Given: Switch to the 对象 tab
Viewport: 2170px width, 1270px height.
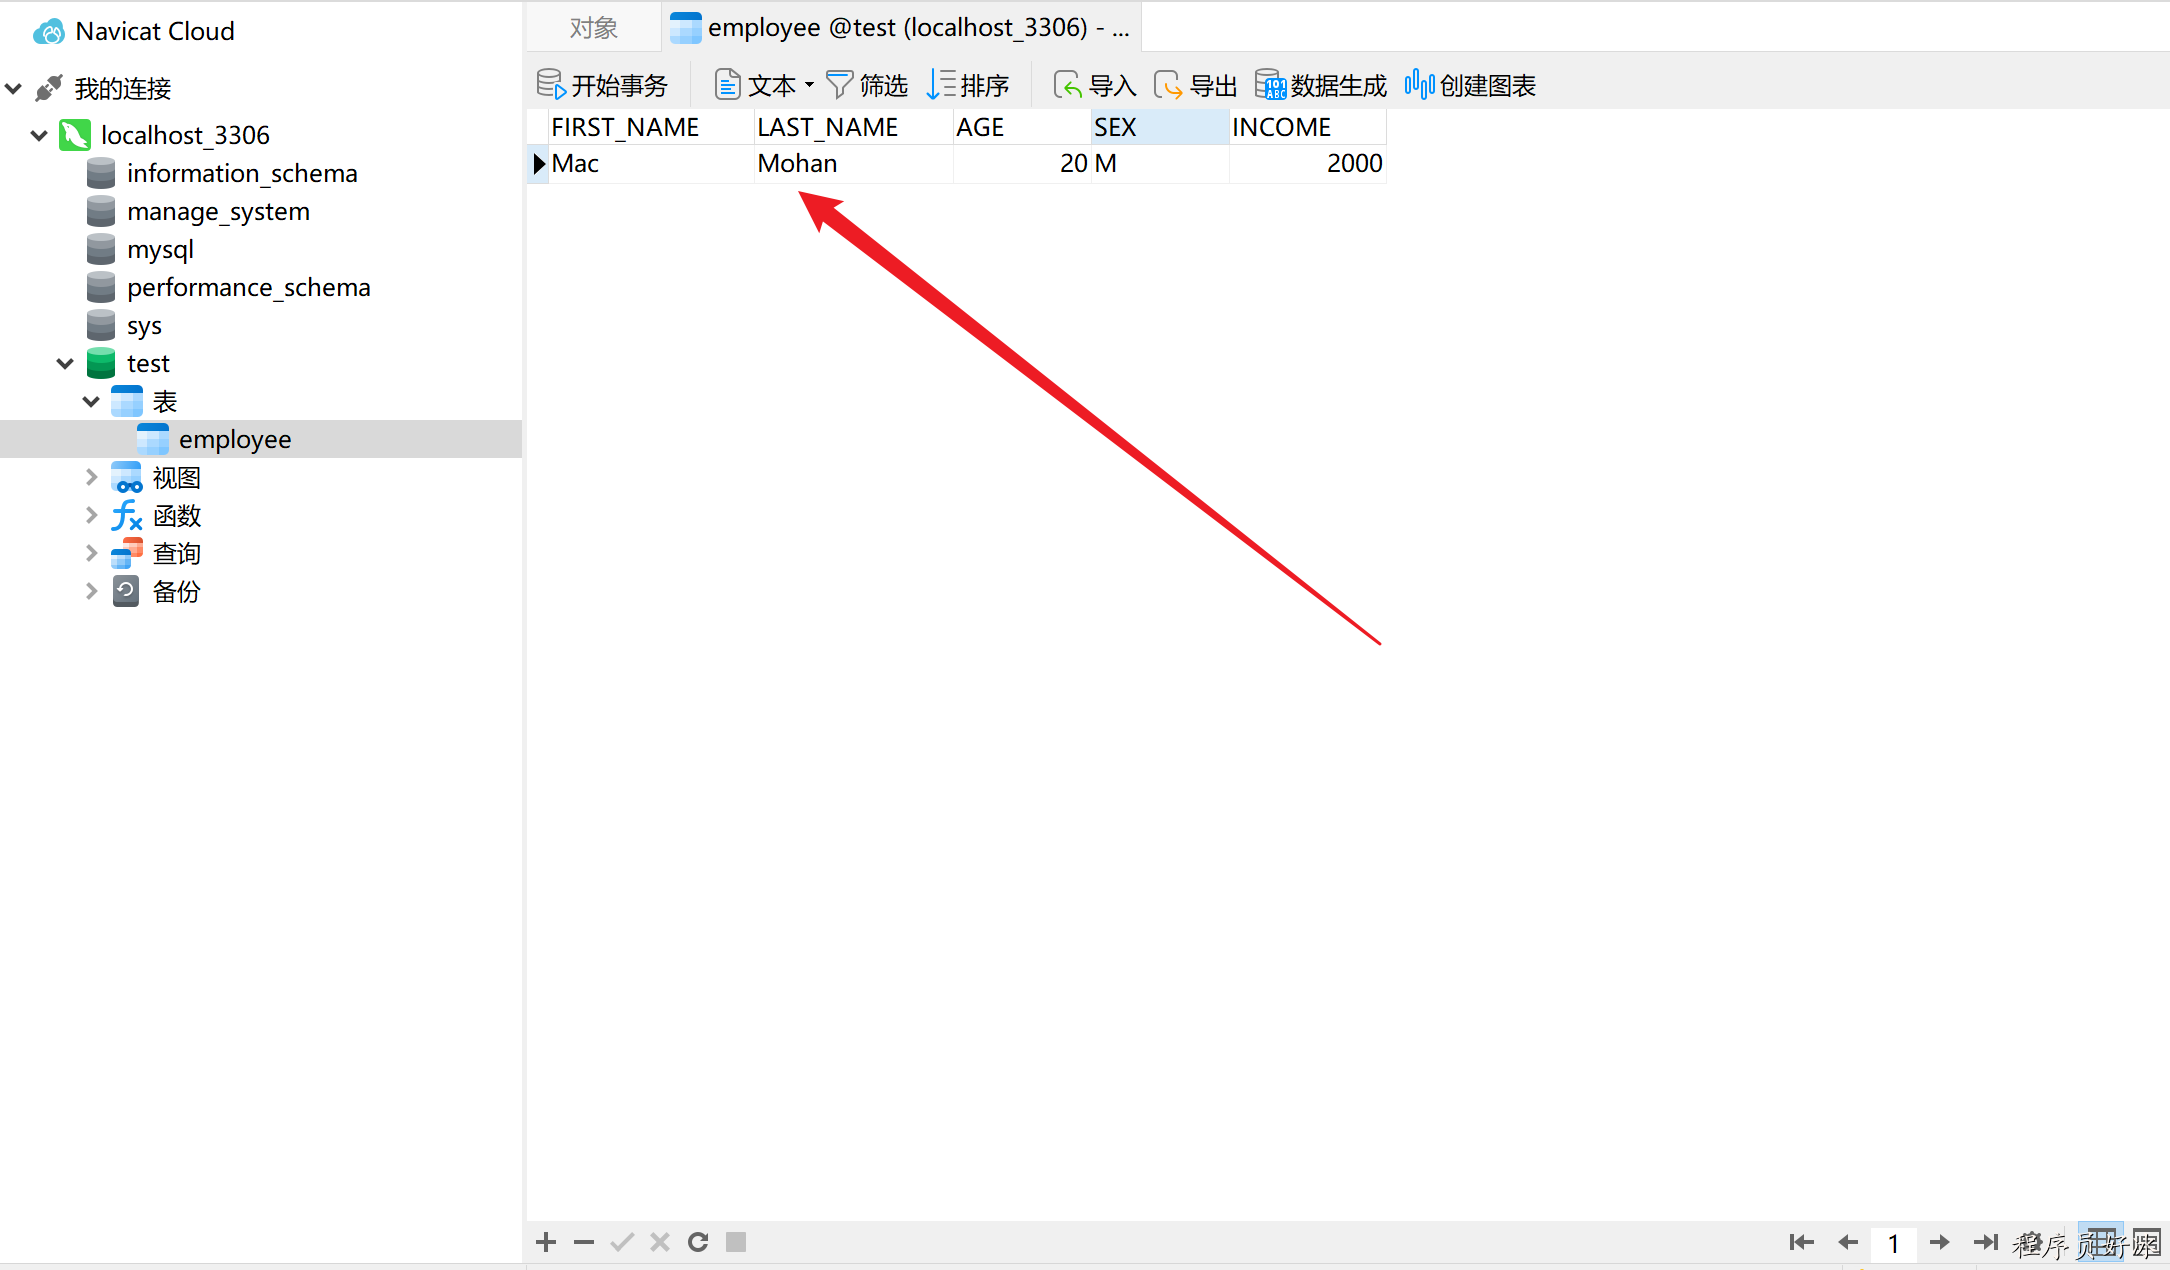Looking at the screenshot, I should click(x=593, y=28).
